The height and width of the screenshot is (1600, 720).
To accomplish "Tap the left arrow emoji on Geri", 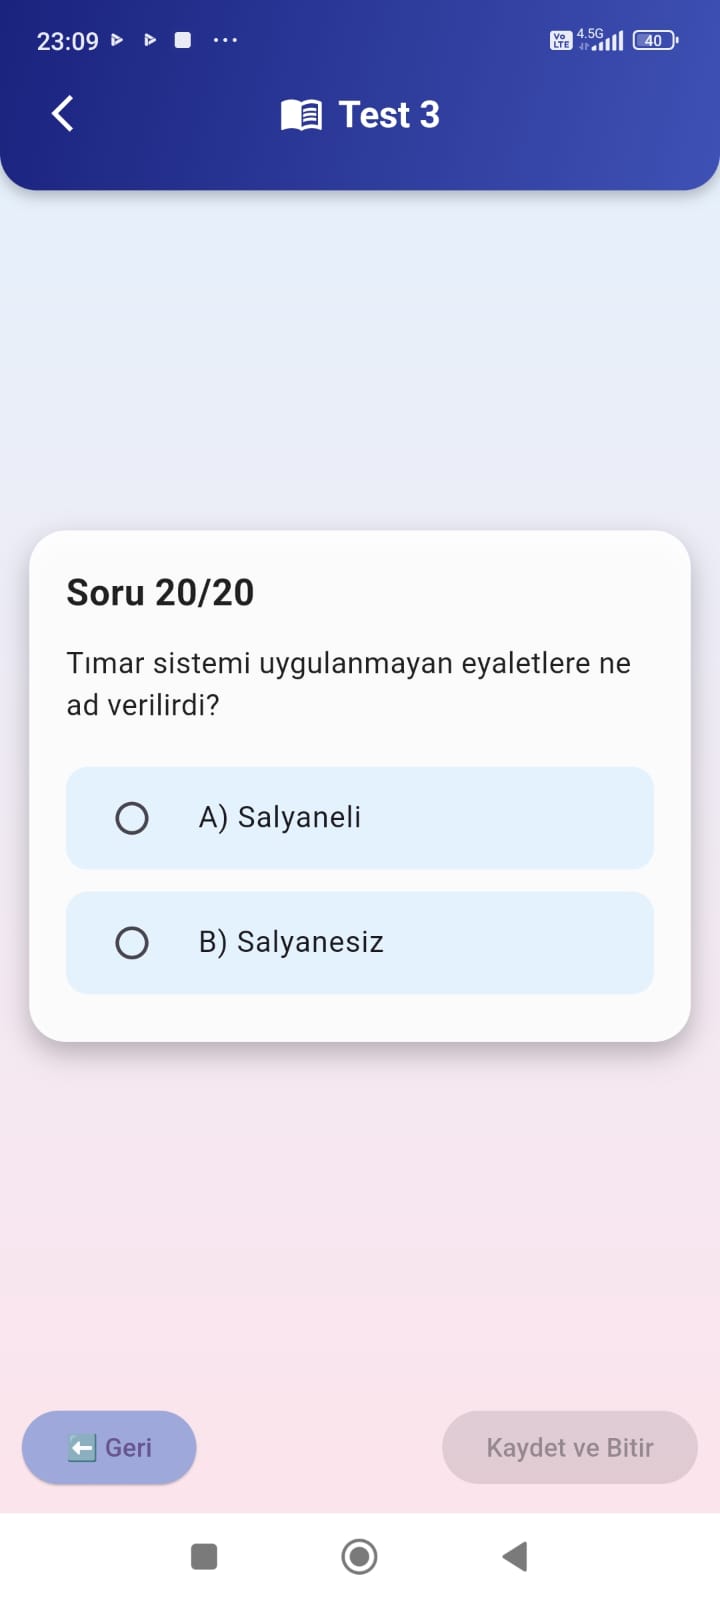I will click(x=82, y=1447).
